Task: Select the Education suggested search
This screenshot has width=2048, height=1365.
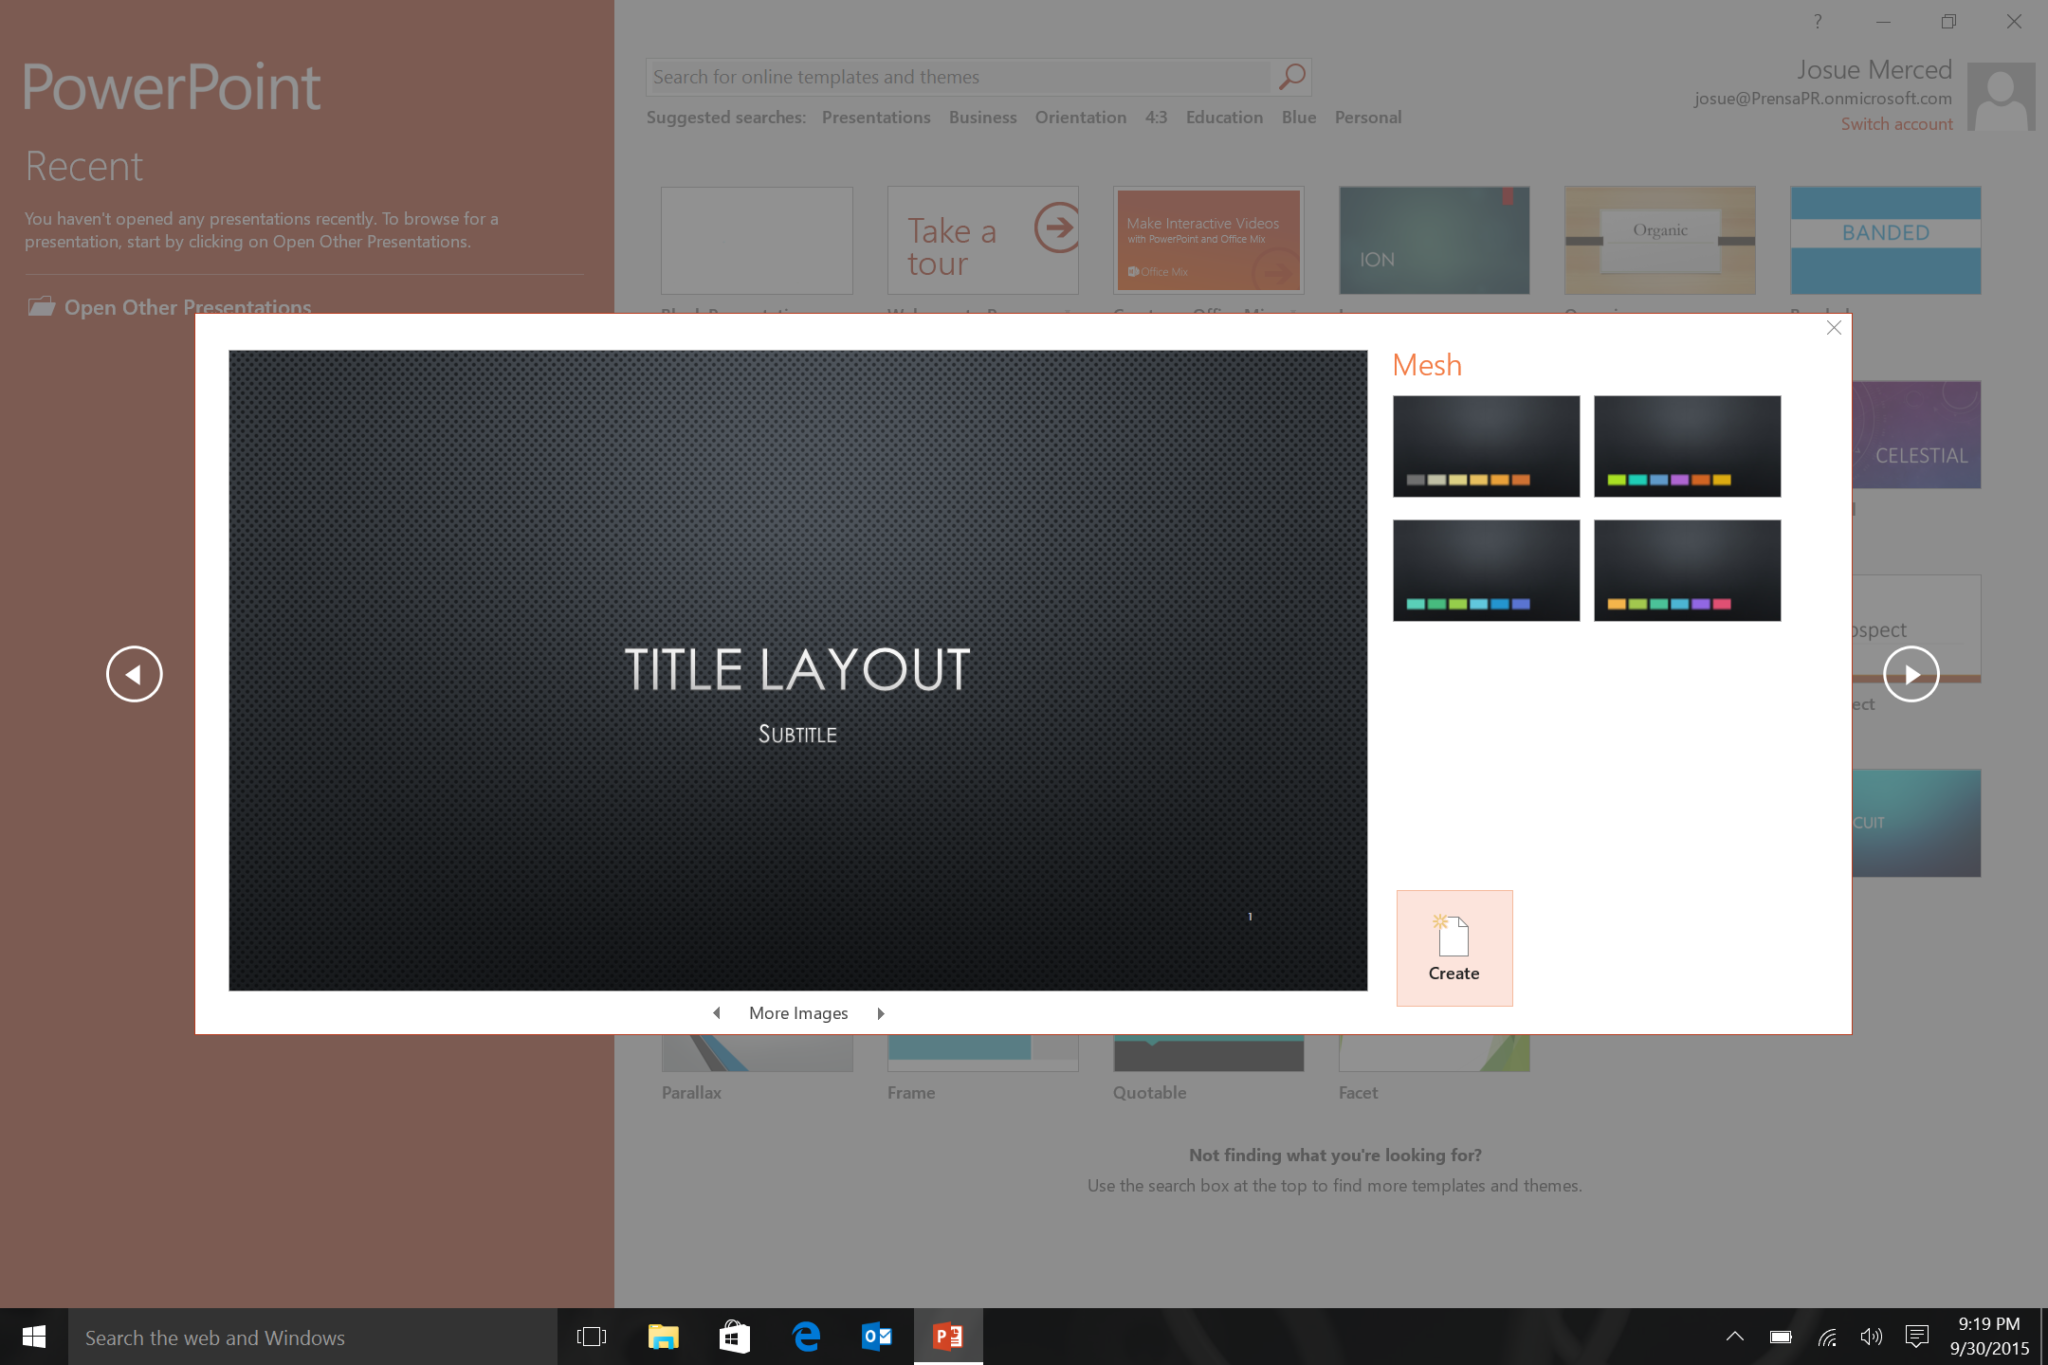Action: 1224,117
